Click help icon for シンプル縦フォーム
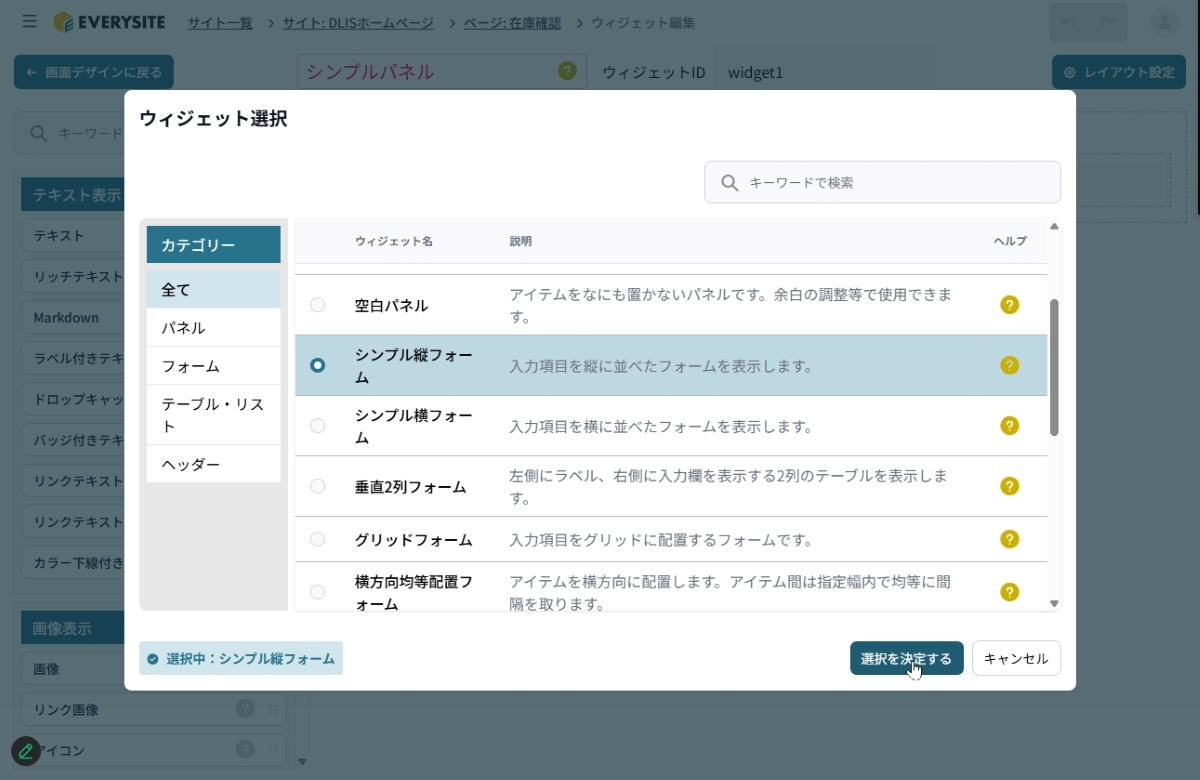 1009,366
